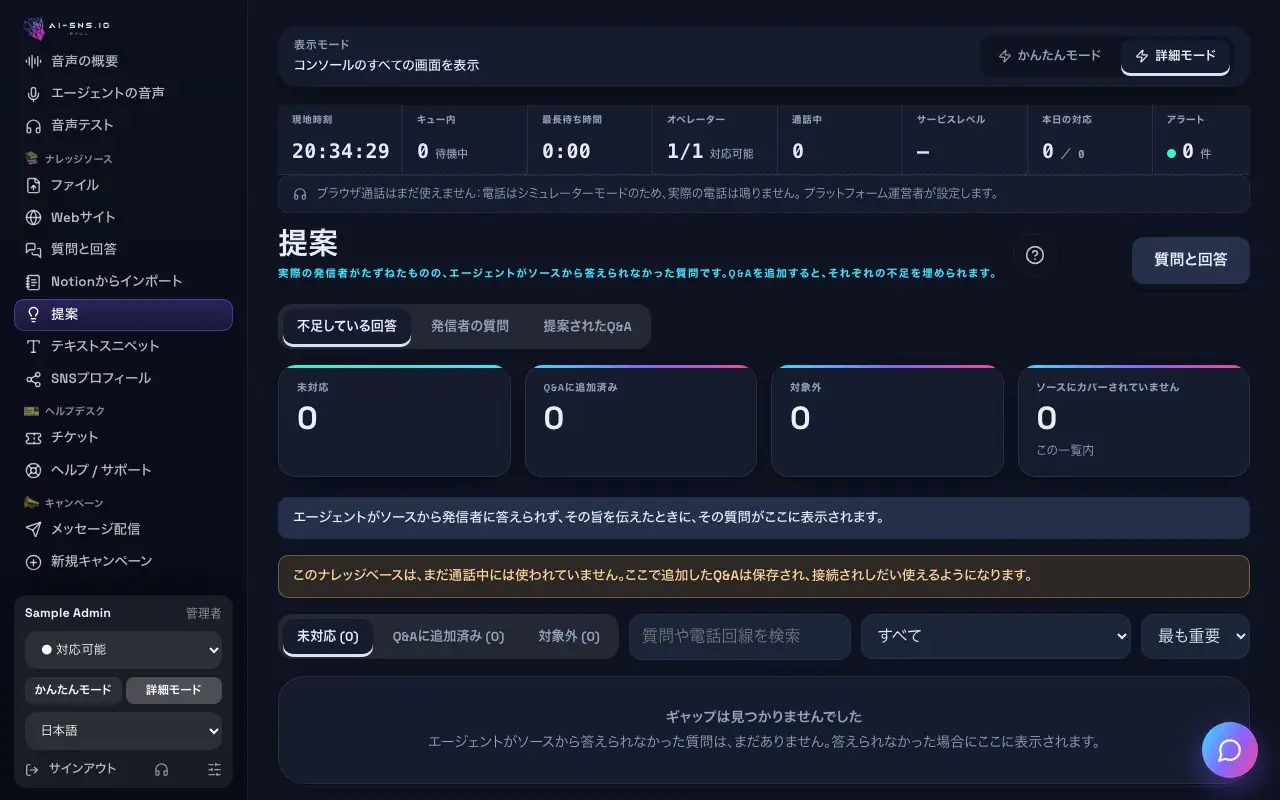Open チケット under ヘルプデスク
Image resolution: width=1280 pixels, height=800 pixels.
[123, 437]
